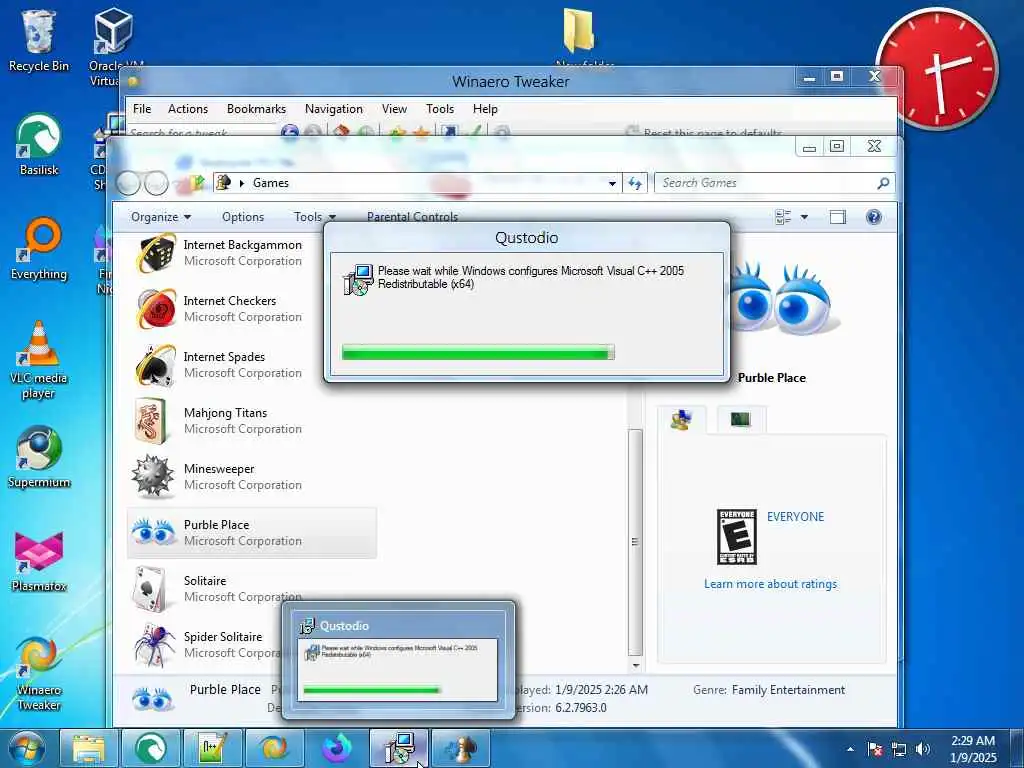Select Internet Spades game icon
Screen dimensions: 1024x768
tap(156, 365)
